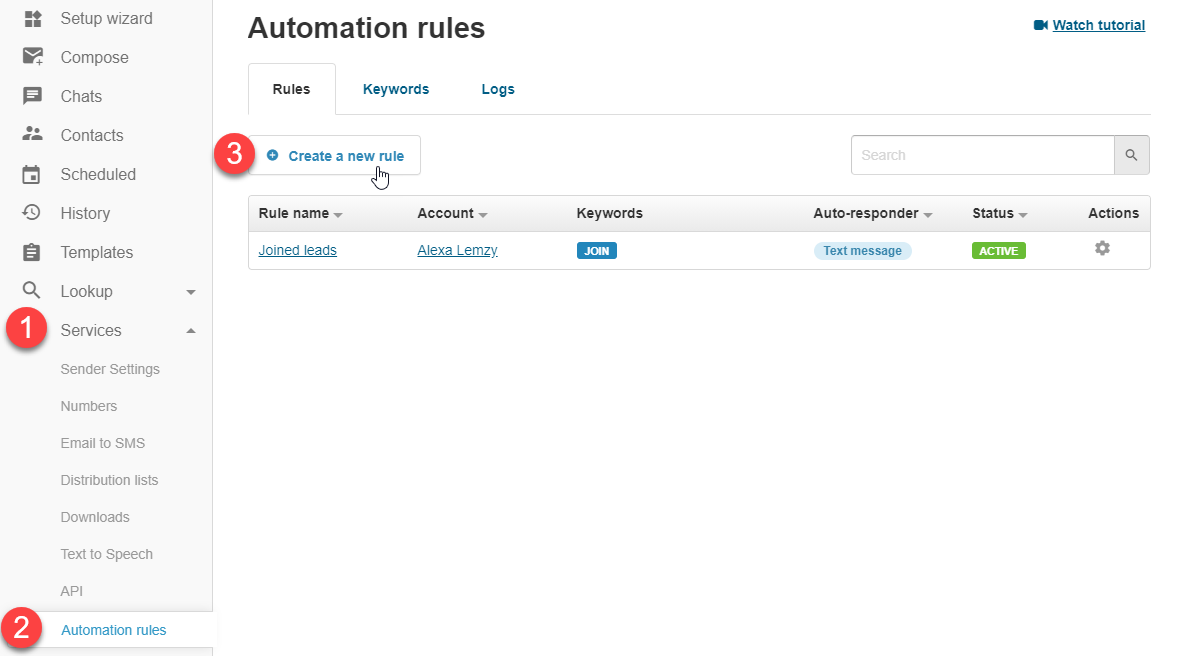1183x656 pixels.
Task: Open the Joined leads rule link
Action: [x=297, y=250]
